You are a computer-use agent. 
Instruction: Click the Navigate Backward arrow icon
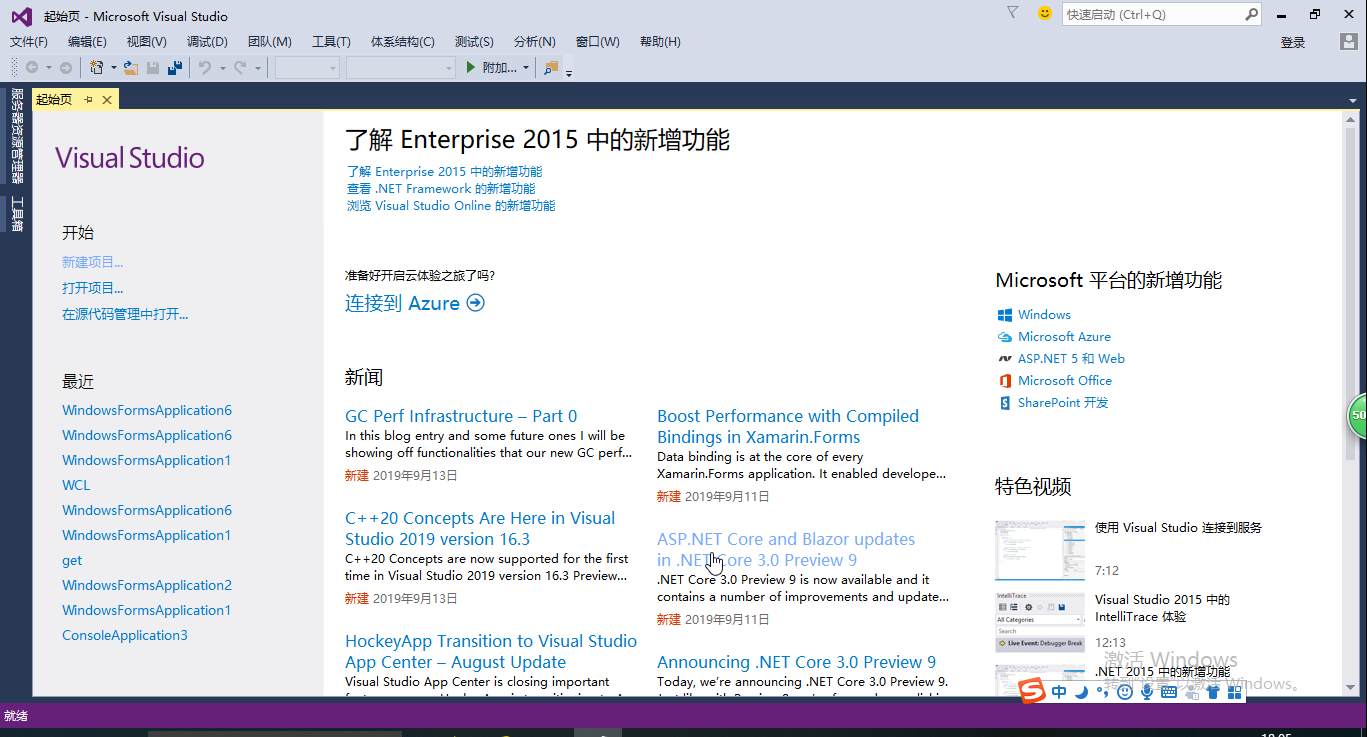click(x=32, y=68)
